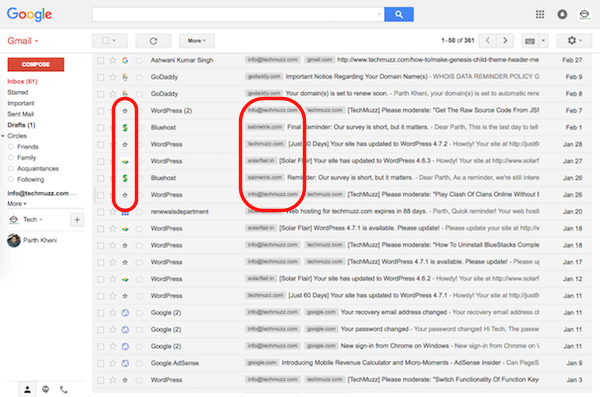
Task: Click the Google logo
Action: (29, 15)
